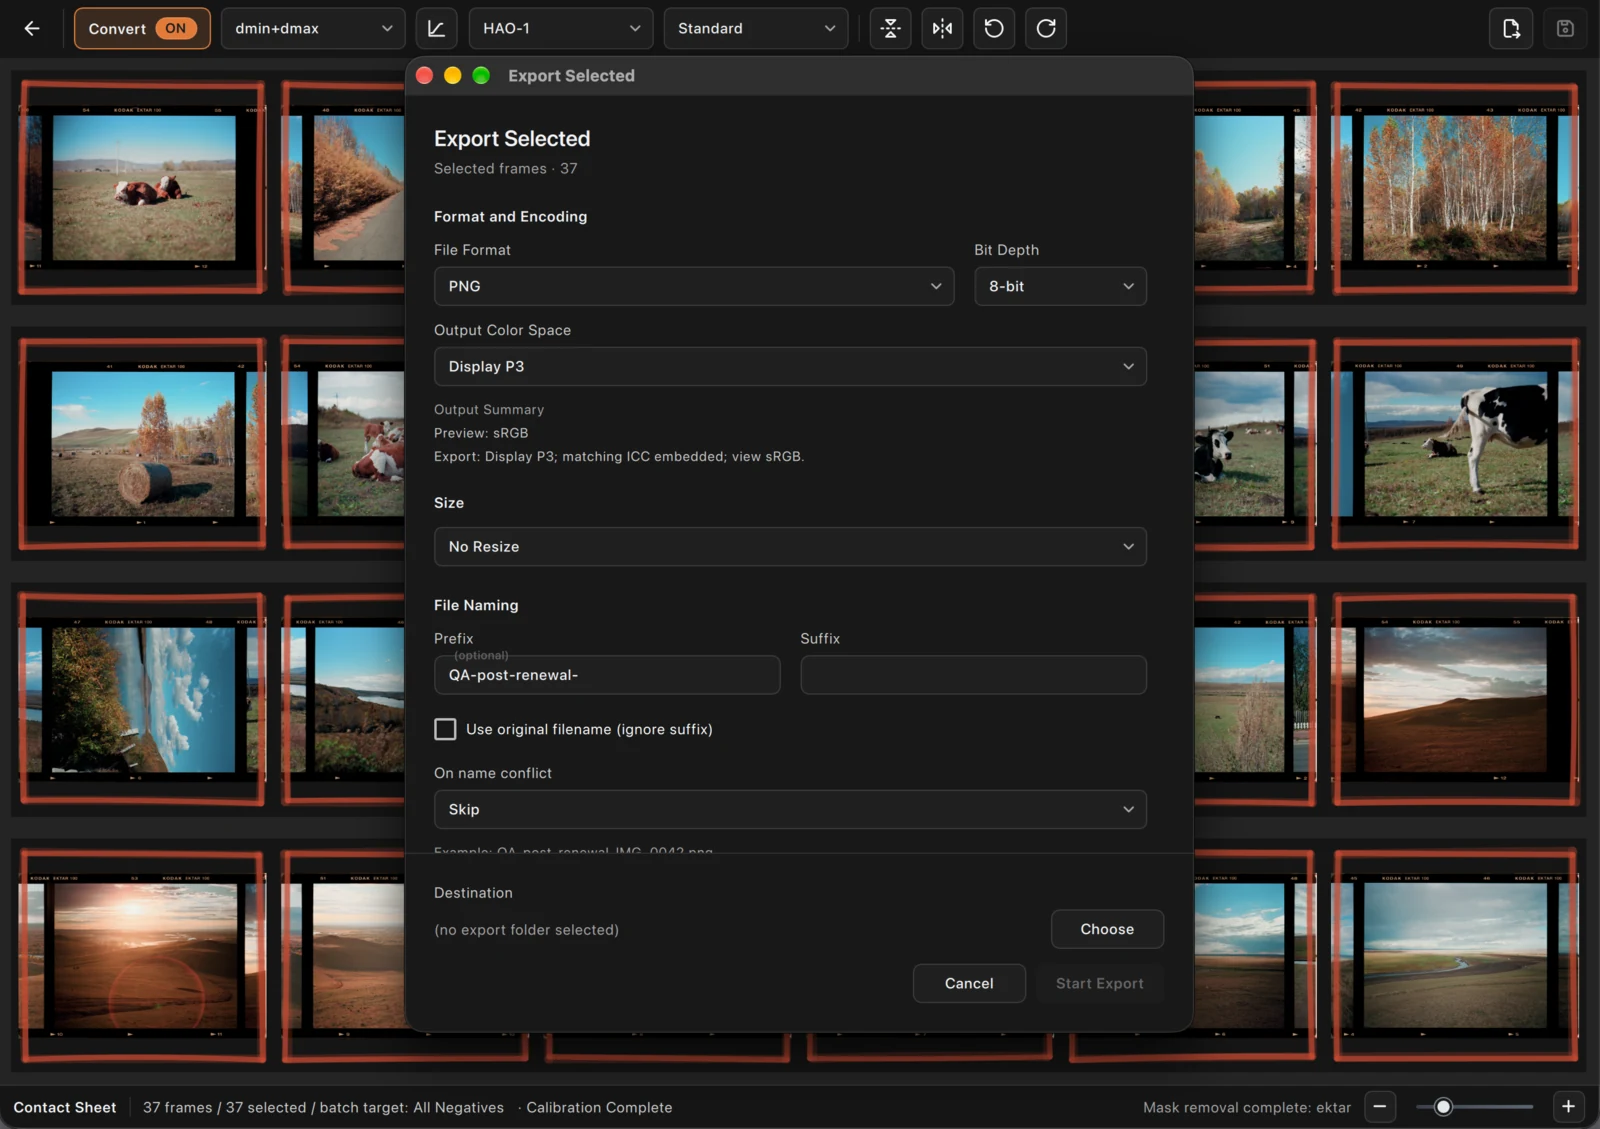The height and width of the screenshot is (1129, 1600).
Task: Close the Export Selected window
Action: [x=424, y=76]
